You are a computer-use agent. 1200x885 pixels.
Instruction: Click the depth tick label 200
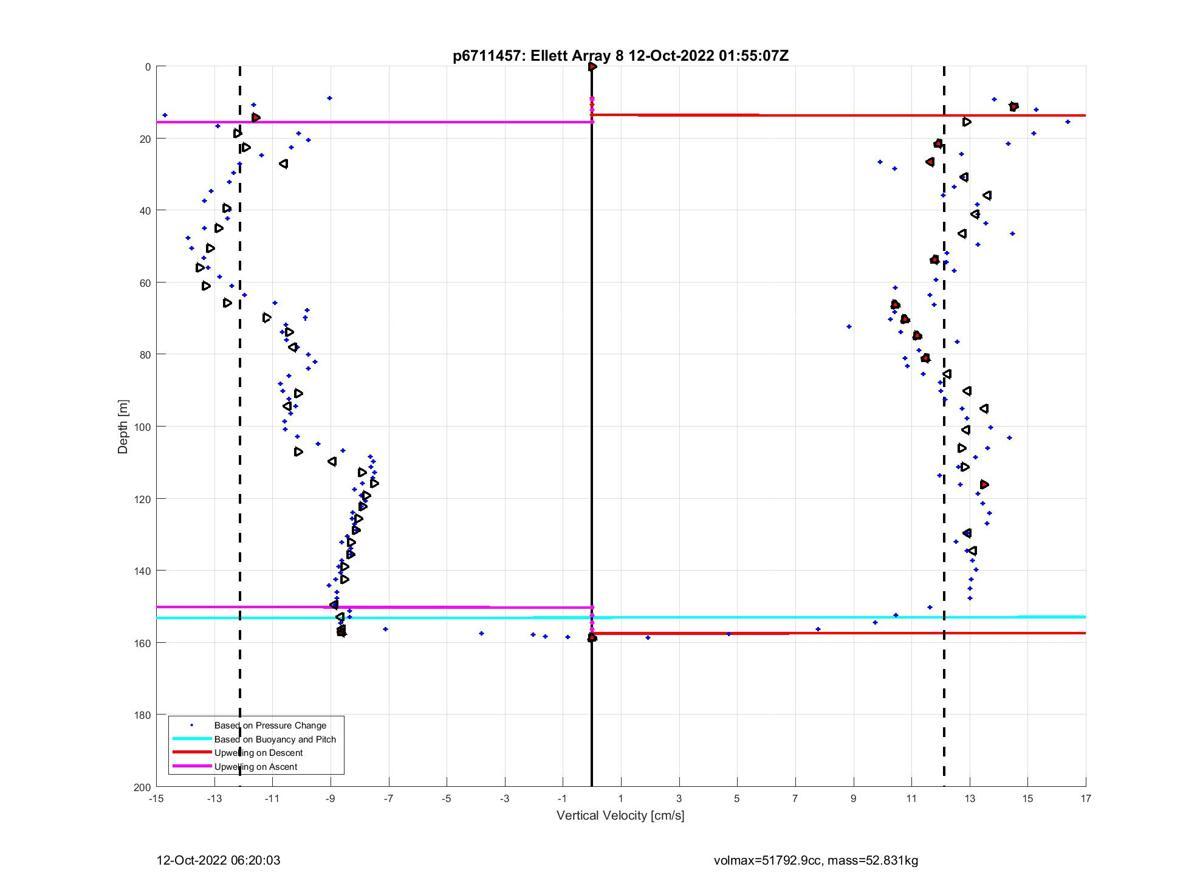click(x=142, y=787)
